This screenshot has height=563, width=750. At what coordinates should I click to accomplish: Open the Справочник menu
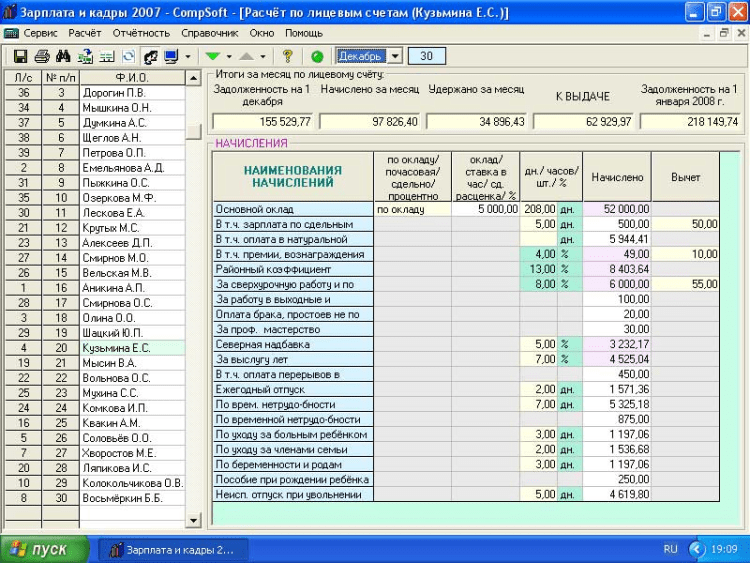(210, 33)
